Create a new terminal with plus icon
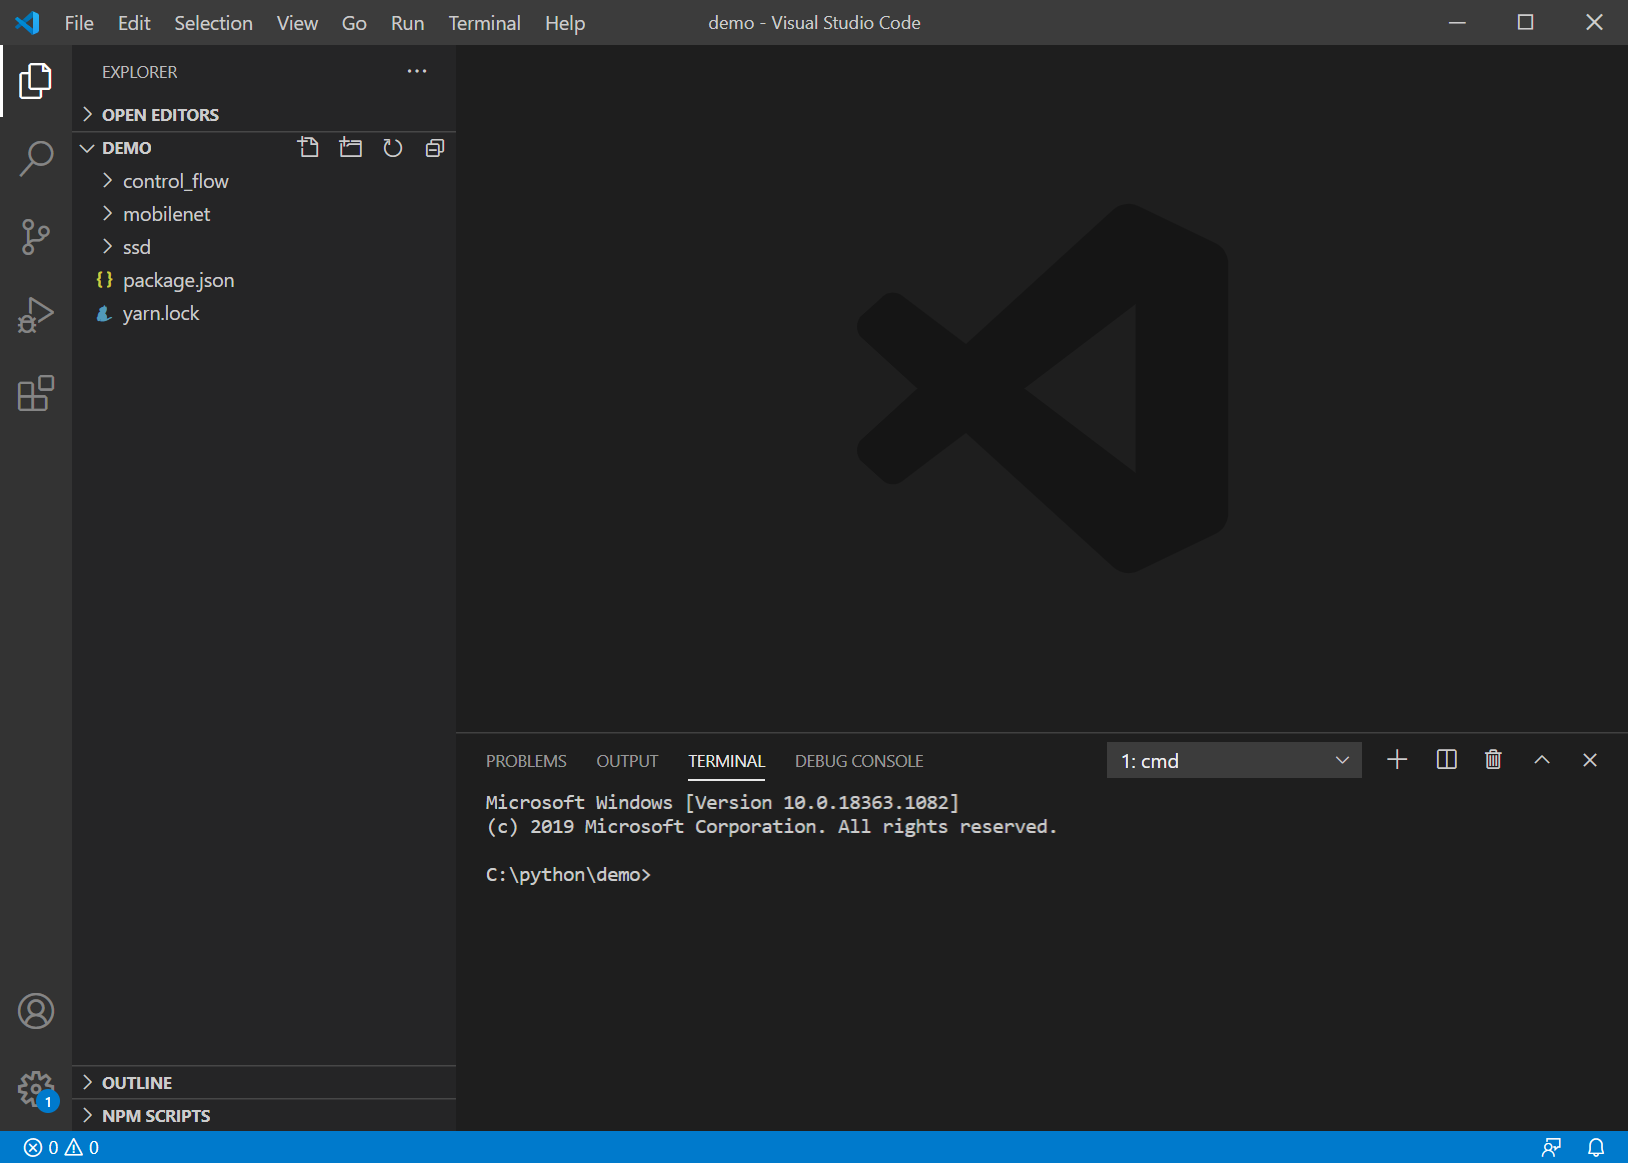The height and width of the screenshot is (1163, 1628). 1397,760
